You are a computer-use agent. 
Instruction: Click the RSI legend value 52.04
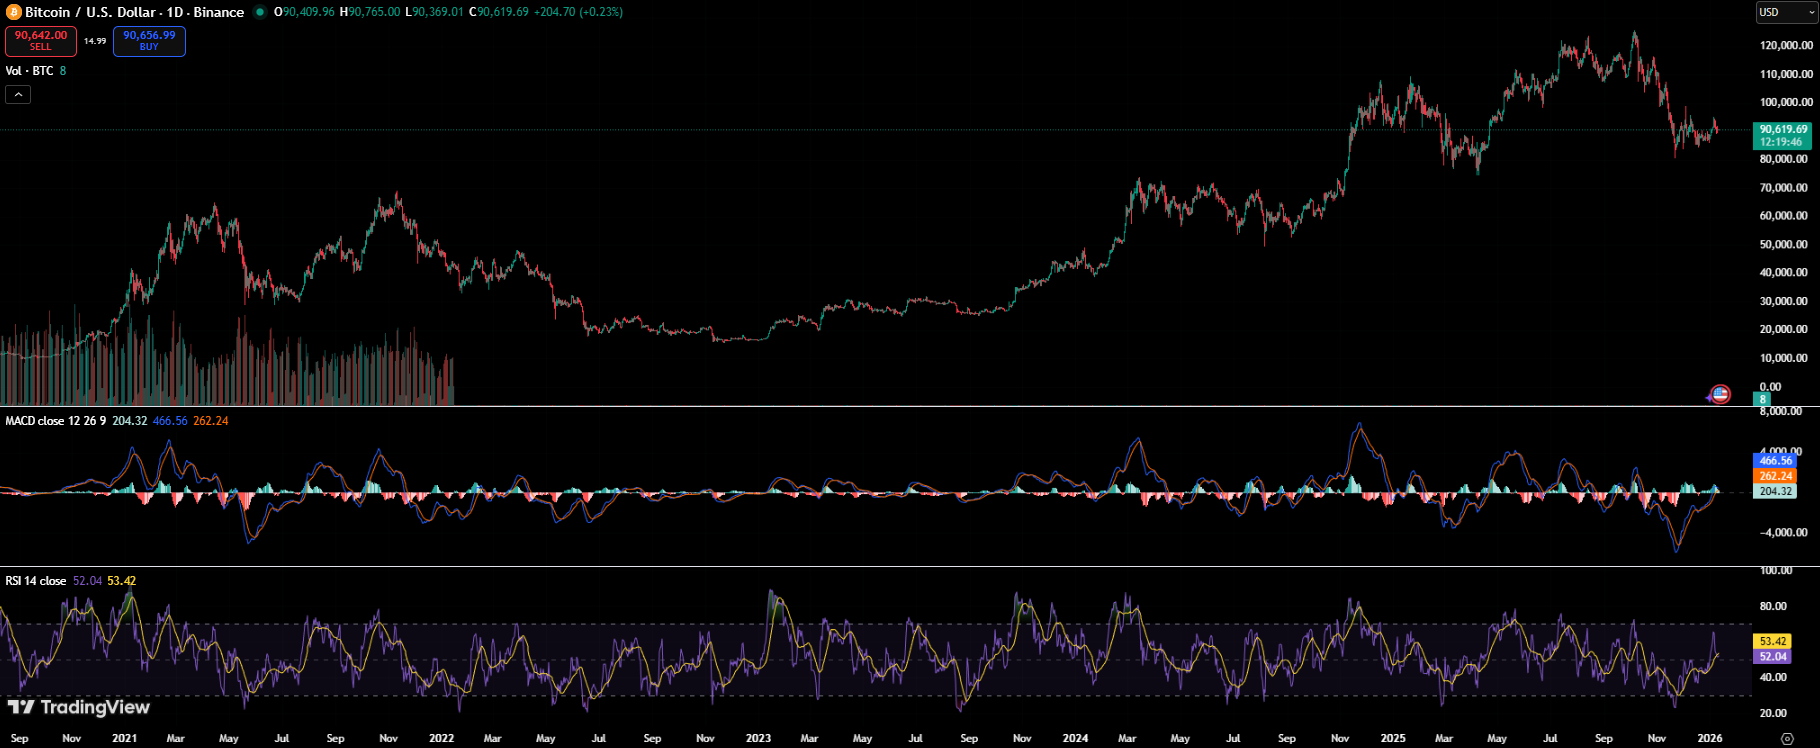pos(87,581)
